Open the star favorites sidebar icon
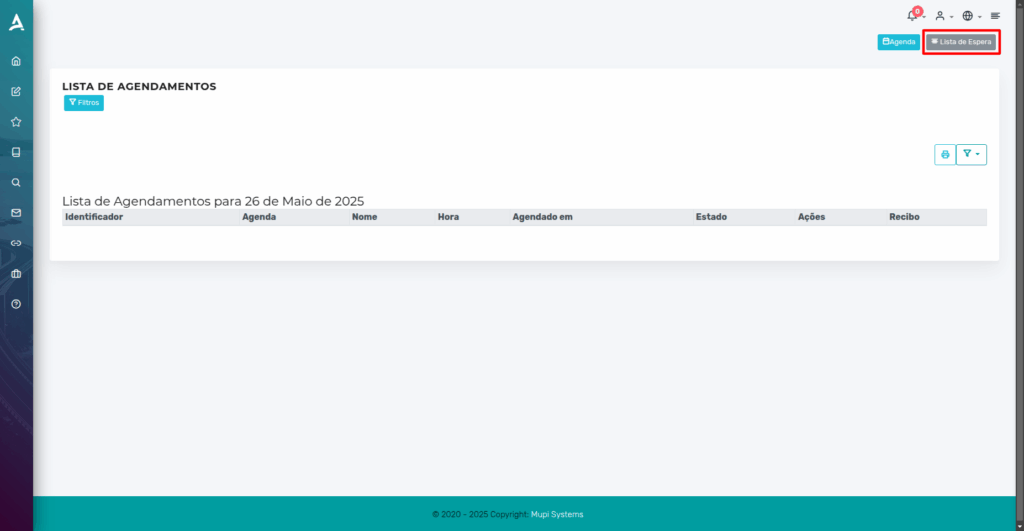The width and height of the screenshot is (1024, 531). [x=16, y=122]
